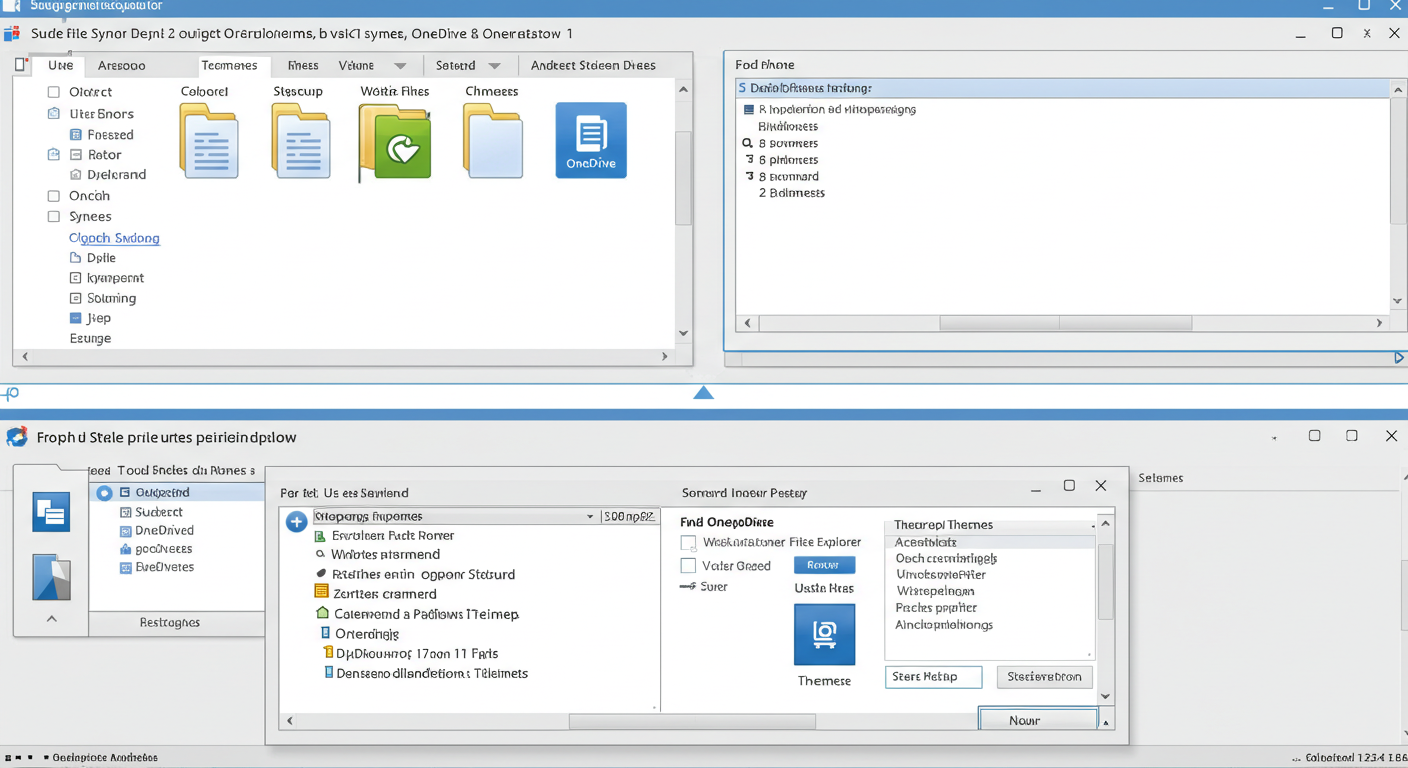This screenshot has width=1408, height=768.
Task: Open the Saterd column dropdown
Action: coord(497,64)
